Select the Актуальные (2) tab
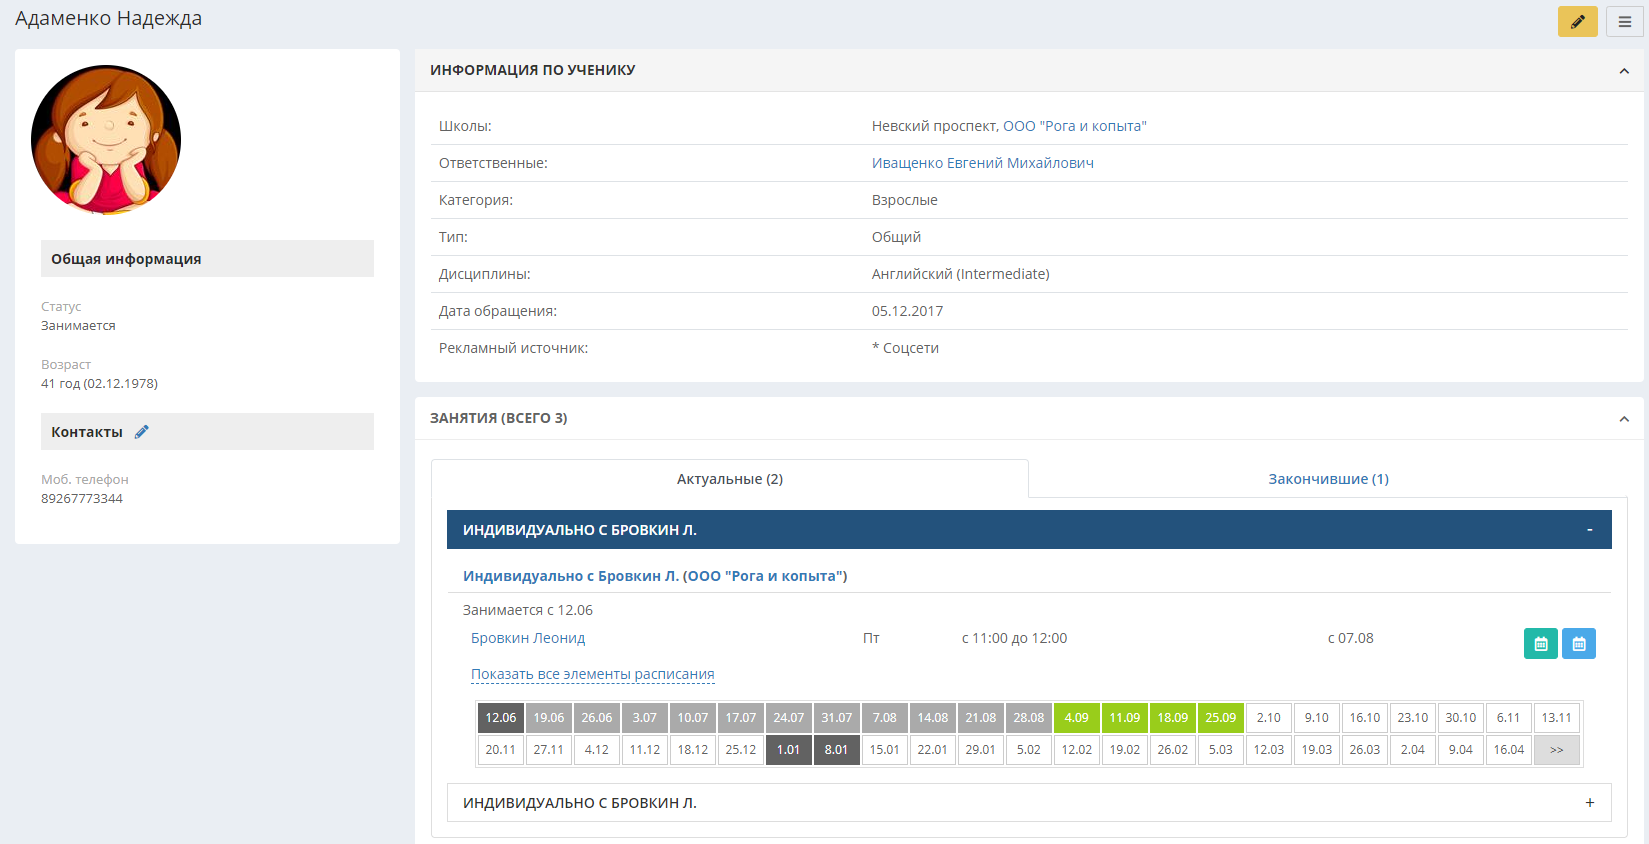The height and width of the screenshot is (844, 1649). point(730,479)
